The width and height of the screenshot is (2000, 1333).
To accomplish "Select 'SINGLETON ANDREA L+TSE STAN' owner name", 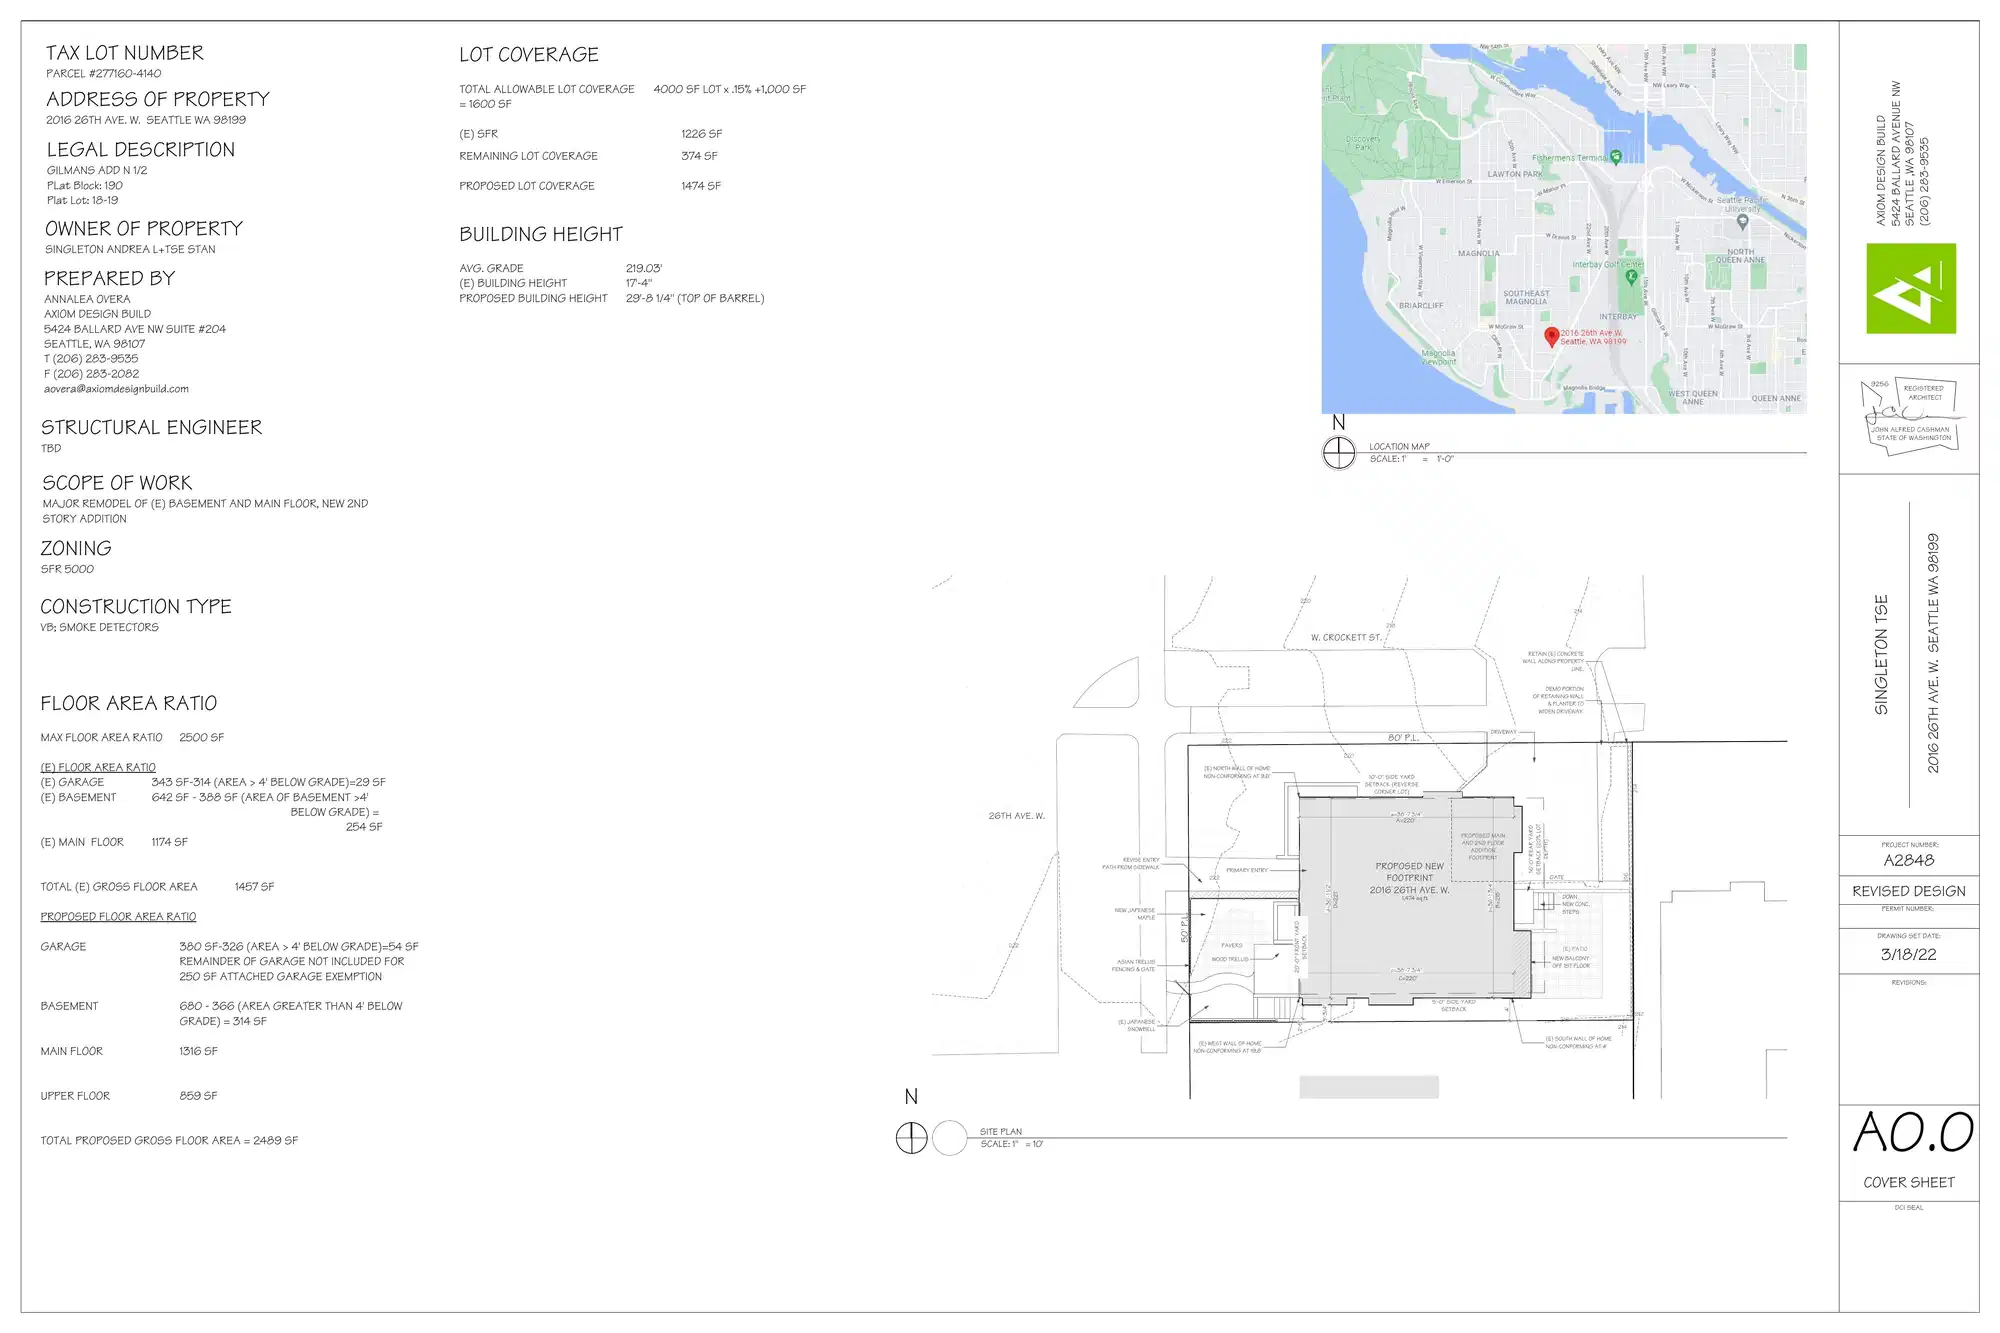I will pos(130,250).
